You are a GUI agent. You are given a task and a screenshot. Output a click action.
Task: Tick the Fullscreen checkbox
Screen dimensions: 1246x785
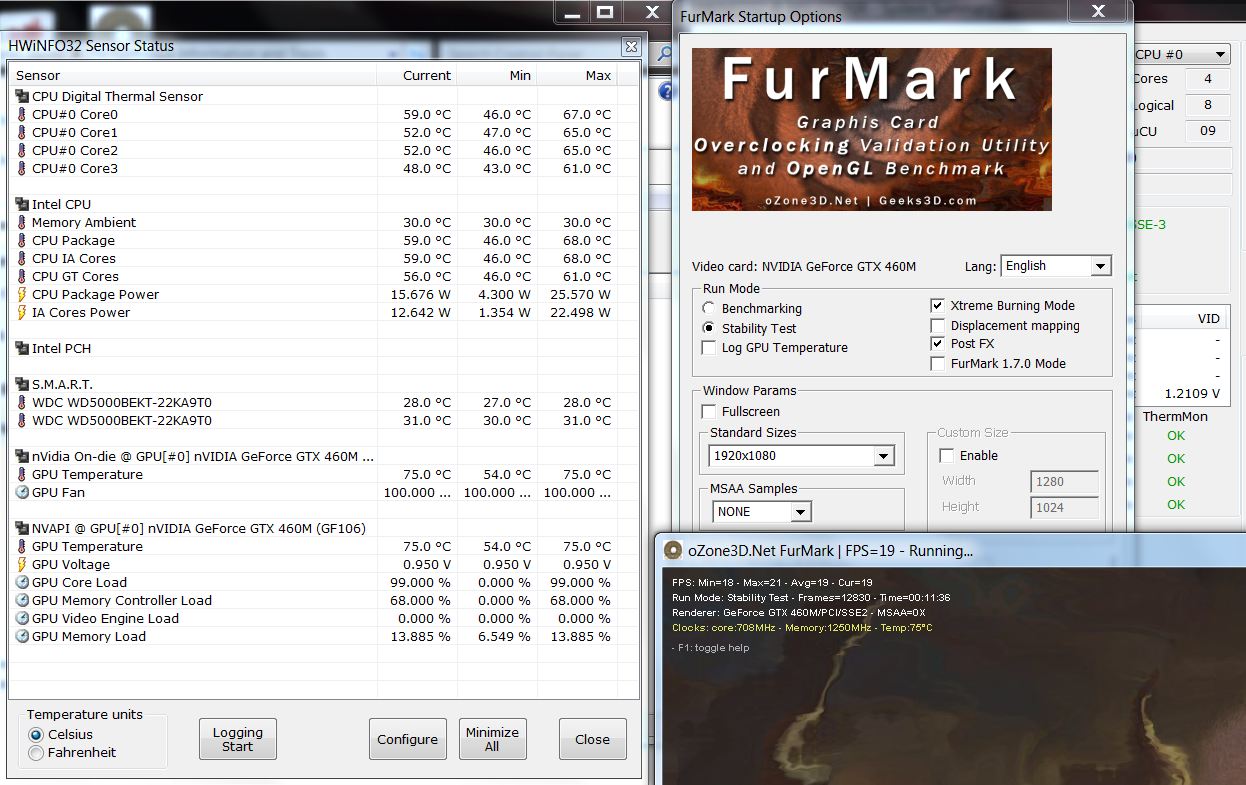[x=709, y=411]
